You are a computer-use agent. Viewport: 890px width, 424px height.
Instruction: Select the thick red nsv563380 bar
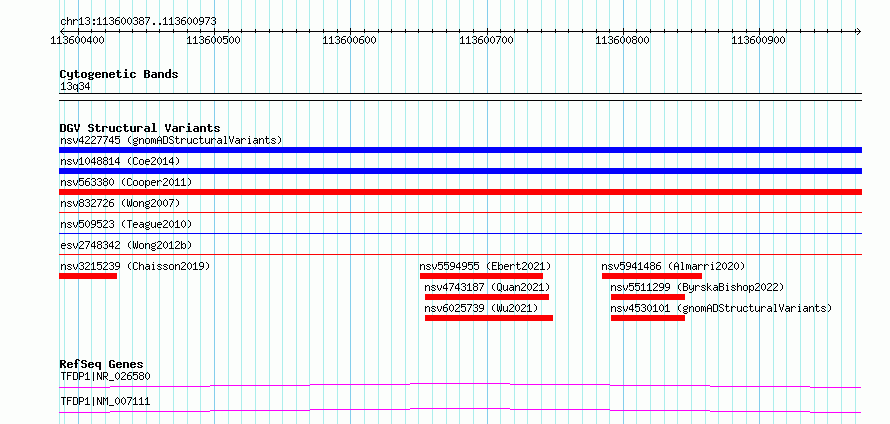pos(460,192)
